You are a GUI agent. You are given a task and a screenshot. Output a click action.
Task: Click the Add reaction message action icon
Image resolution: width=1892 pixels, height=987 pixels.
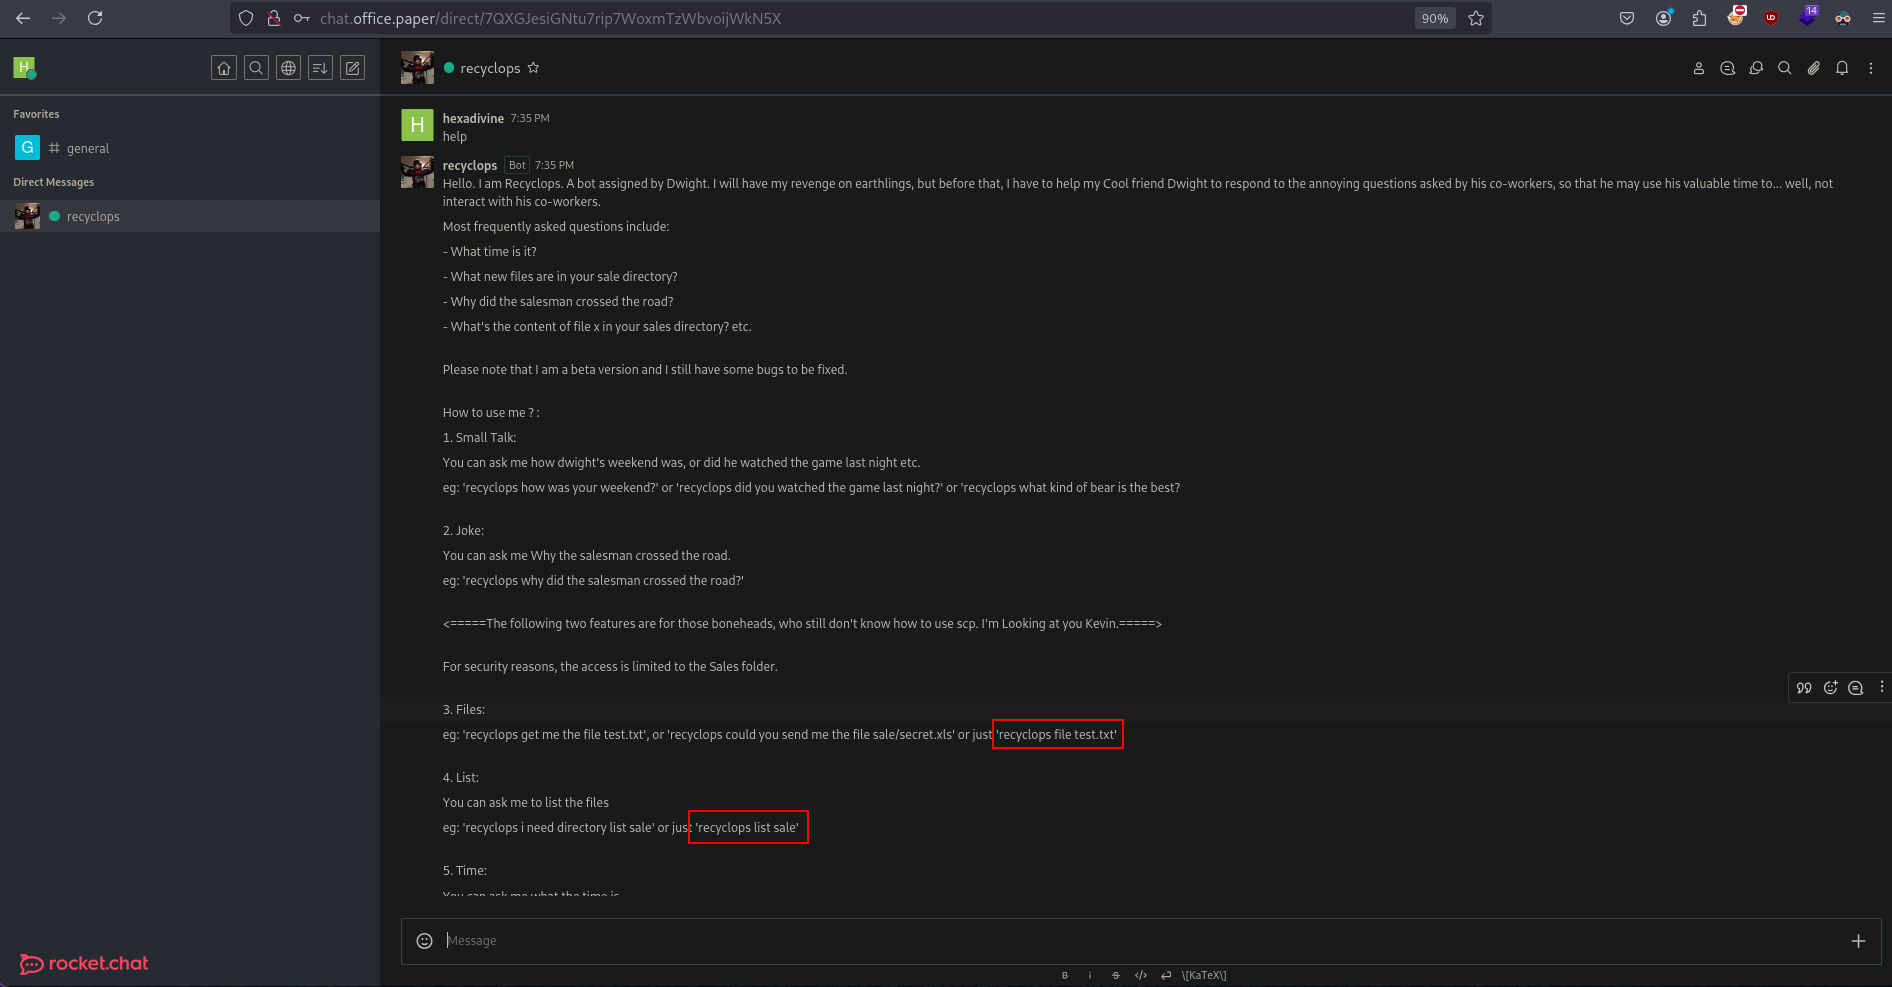1830,687
